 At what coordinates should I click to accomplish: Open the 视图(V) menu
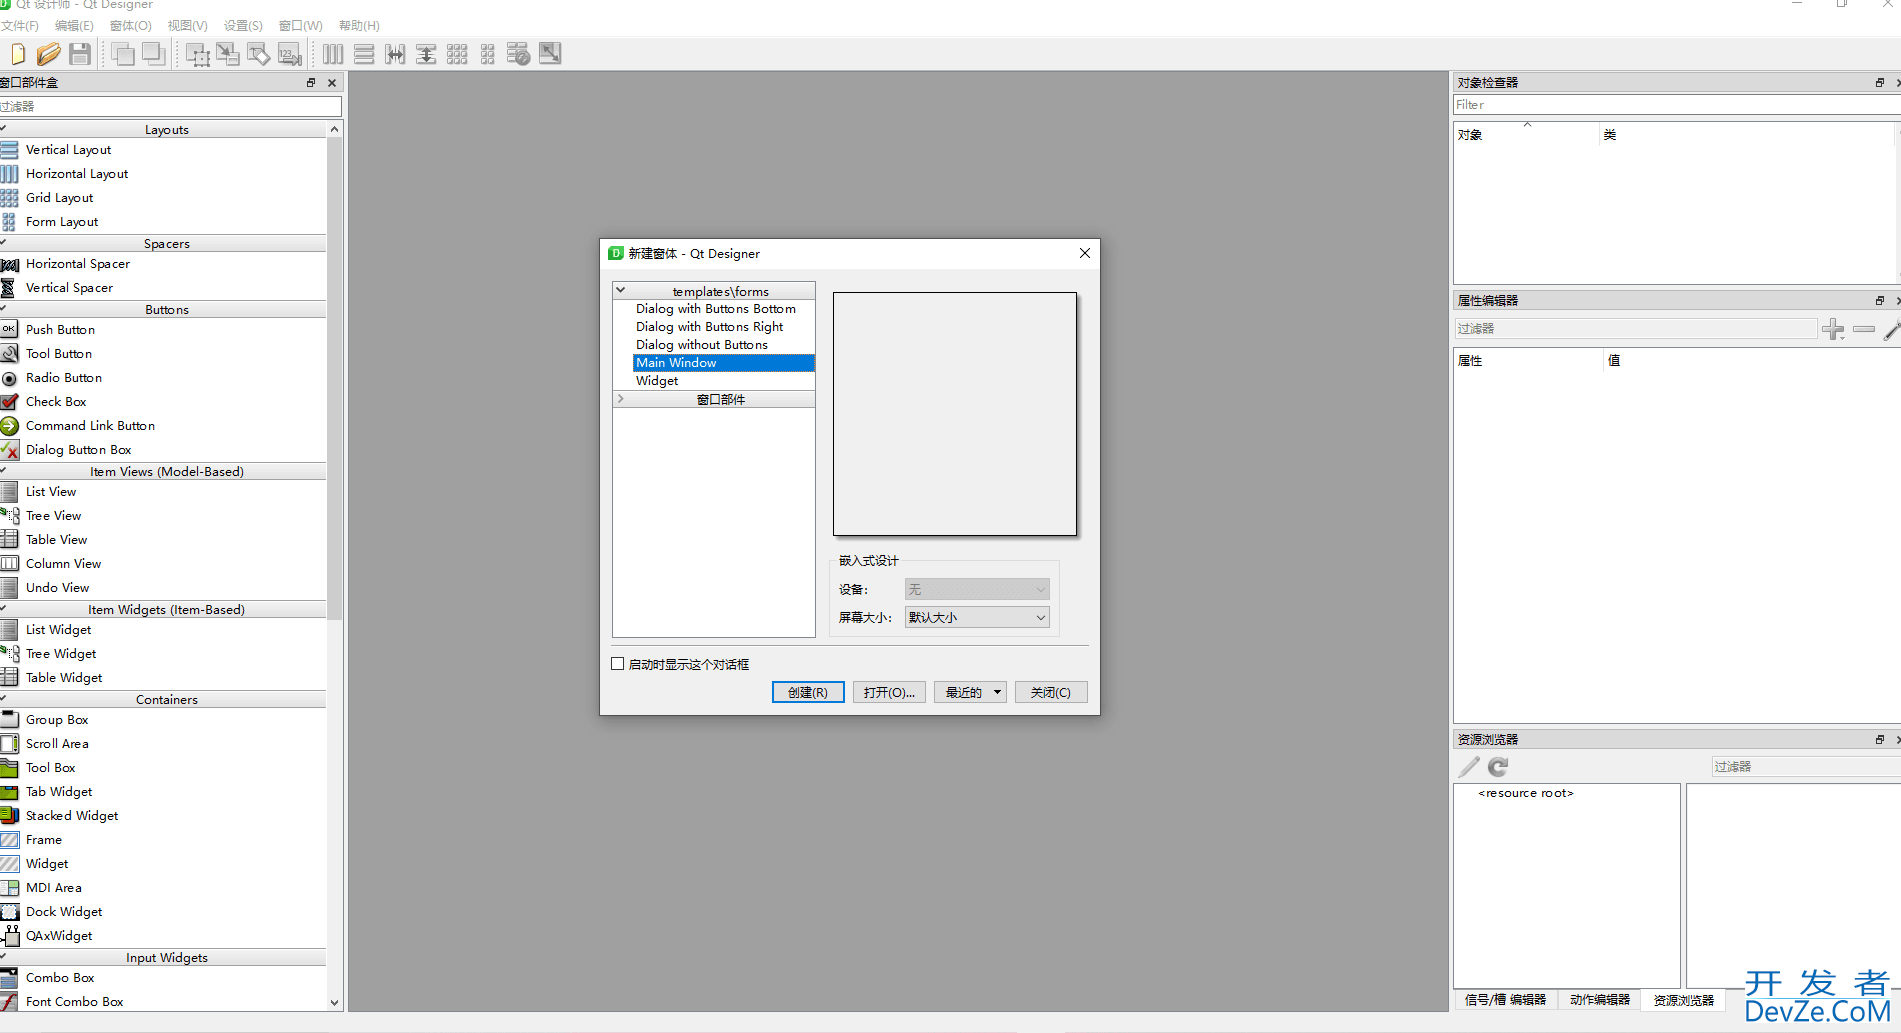188,26
